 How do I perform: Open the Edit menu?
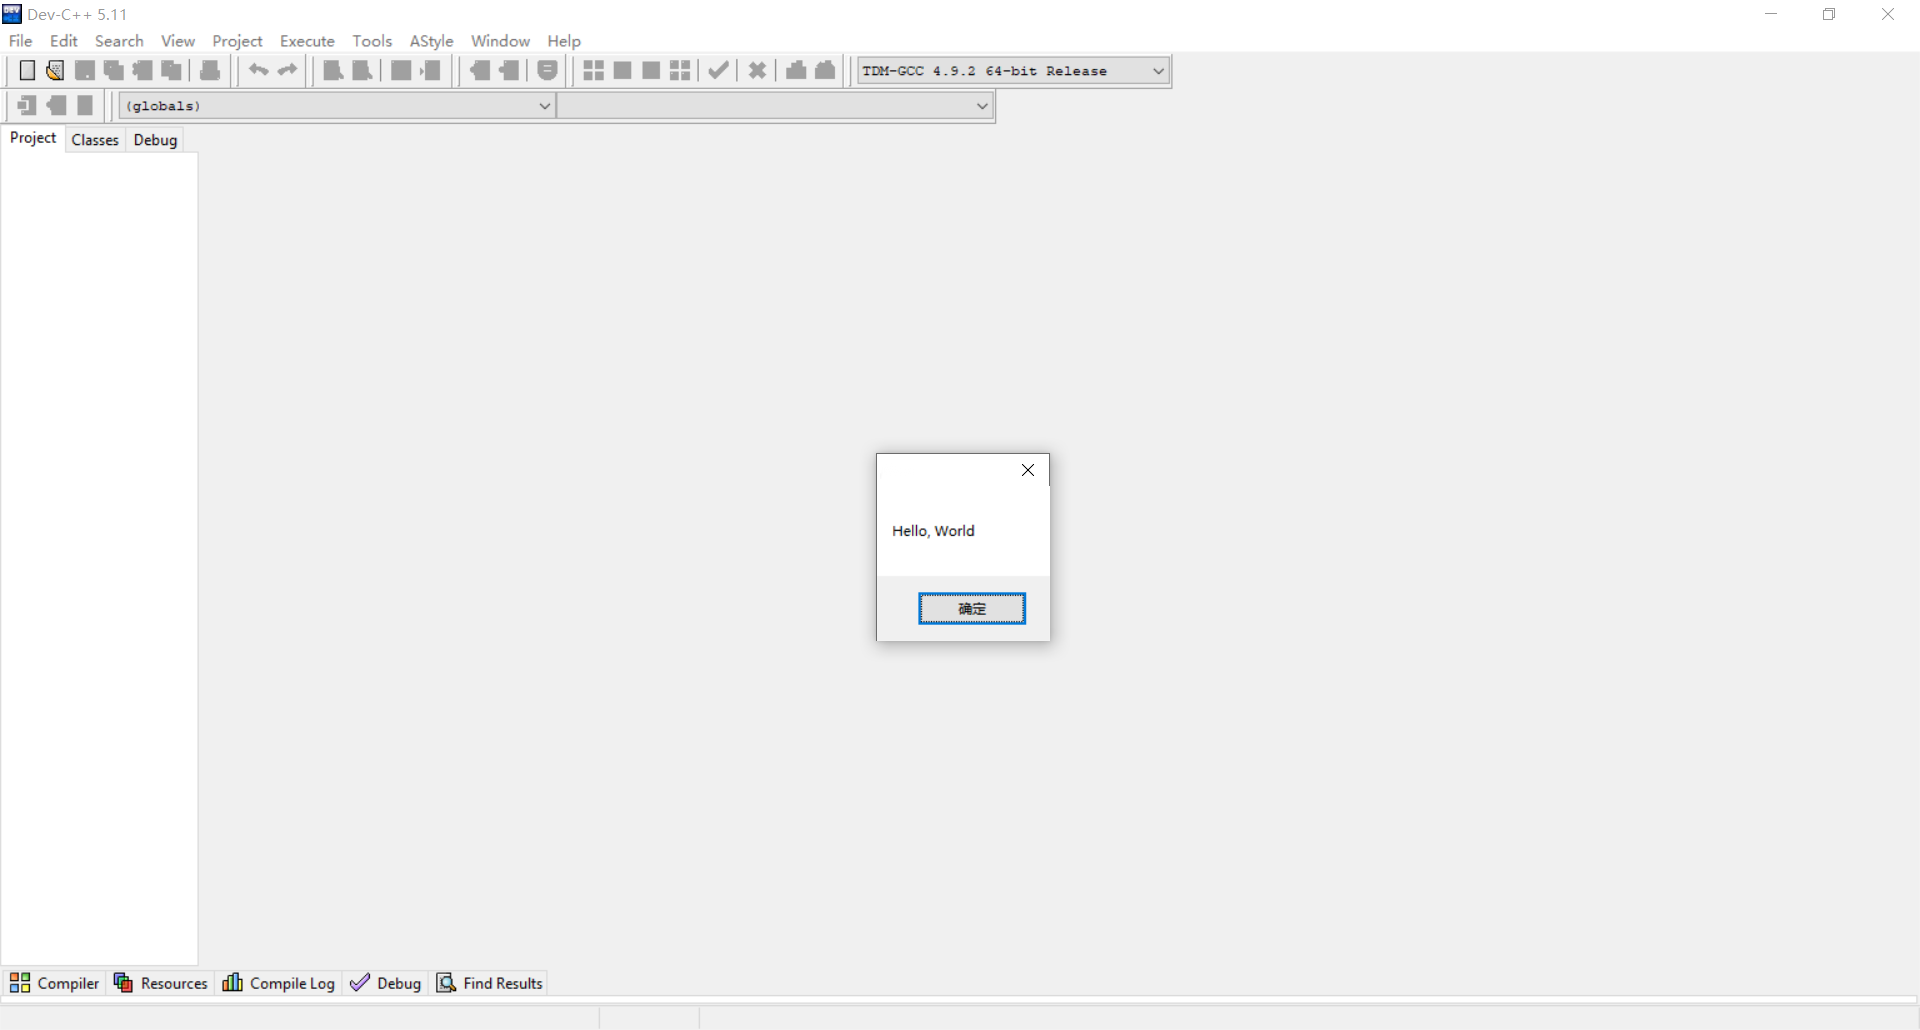(x=64, y=41)
